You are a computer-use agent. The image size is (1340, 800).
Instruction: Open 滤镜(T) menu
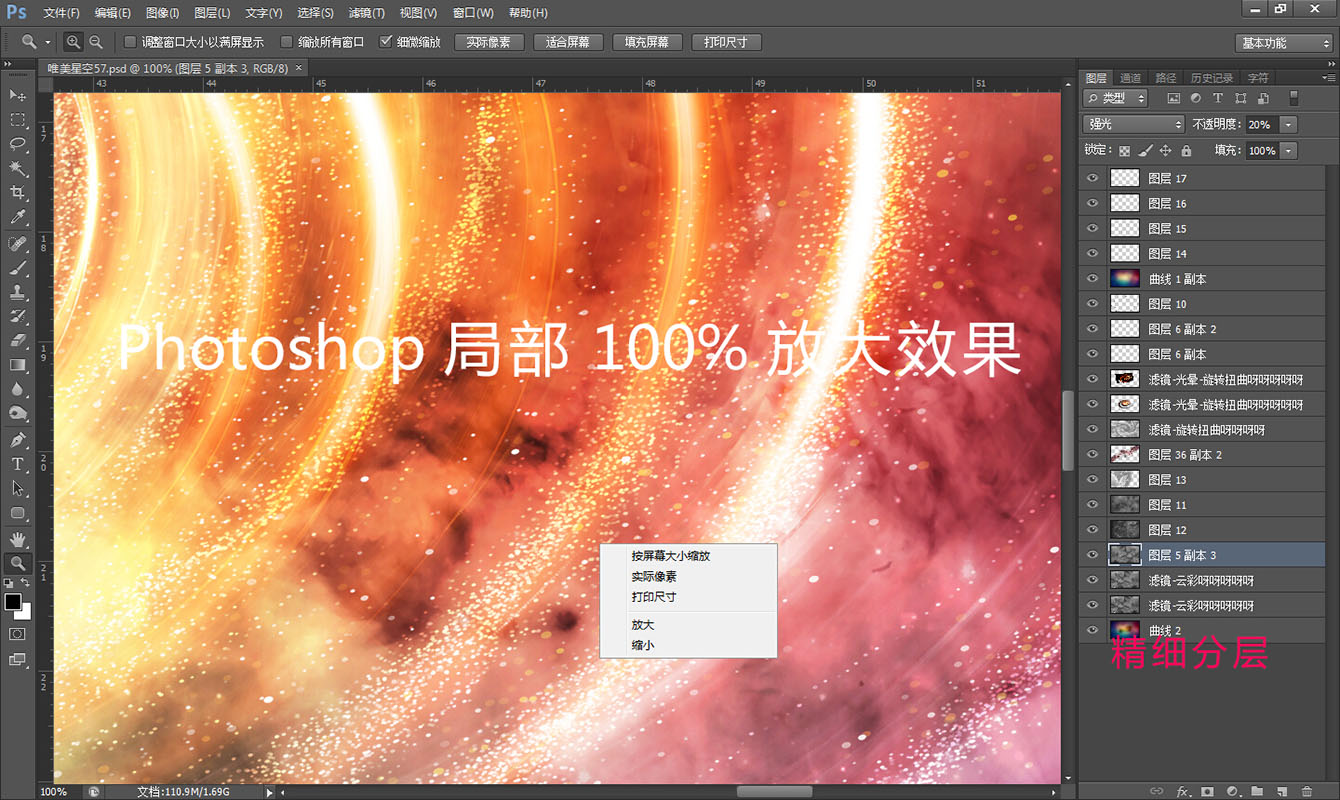click(366, 13)
